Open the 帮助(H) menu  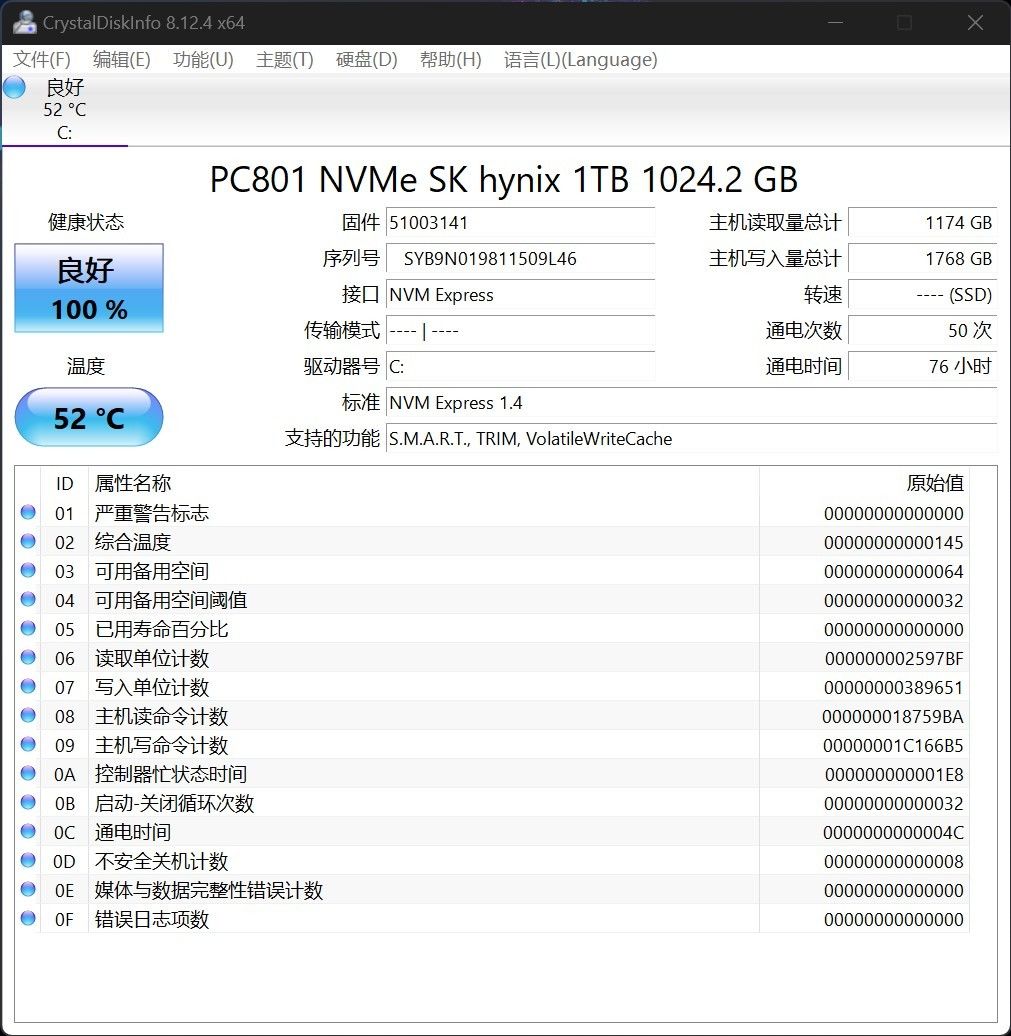451,59
